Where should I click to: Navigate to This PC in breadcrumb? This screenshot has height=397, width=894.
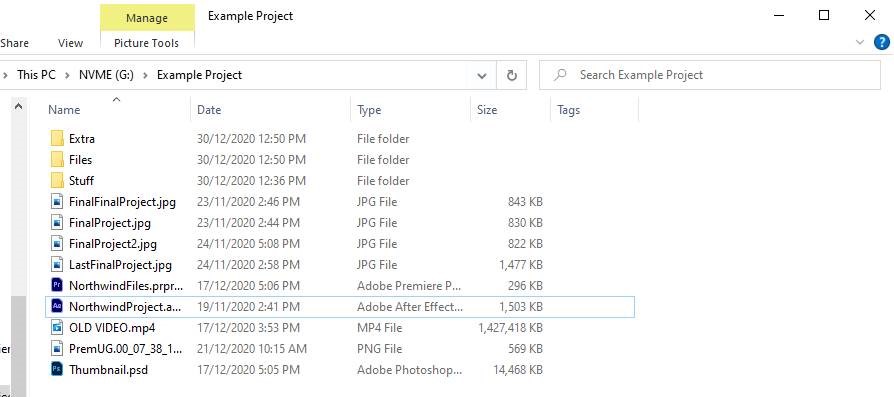tap(36, 75)
